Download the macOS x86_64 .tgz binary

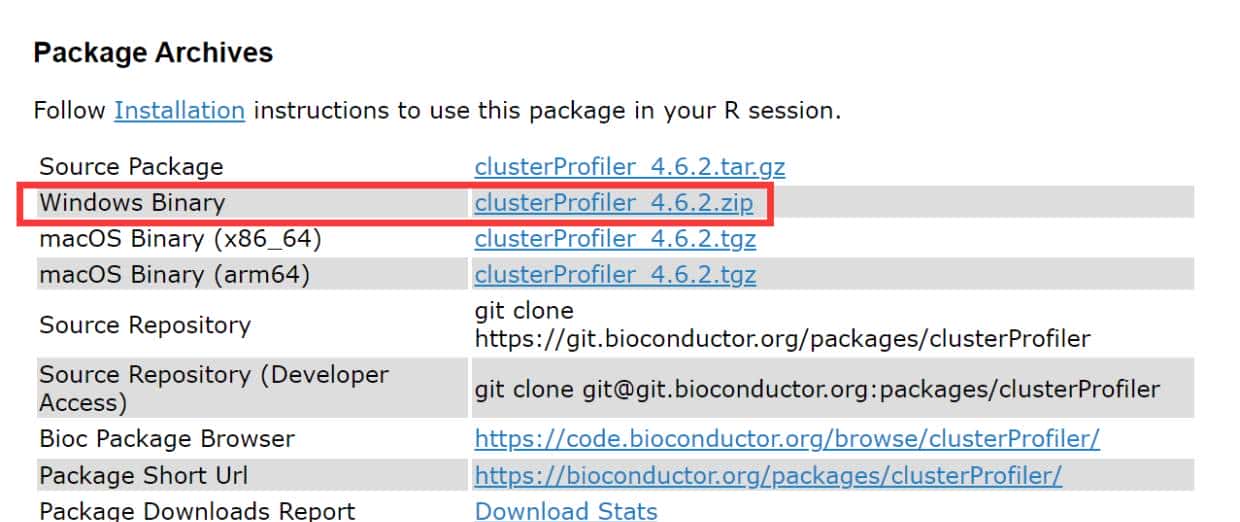[x=615, y=239]
